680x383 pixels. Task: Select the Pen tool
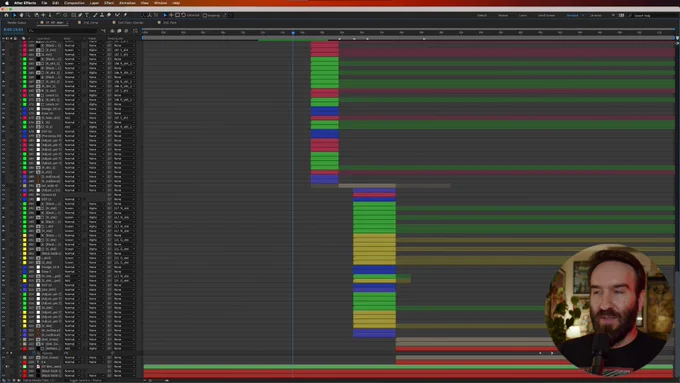pos(80,15)
